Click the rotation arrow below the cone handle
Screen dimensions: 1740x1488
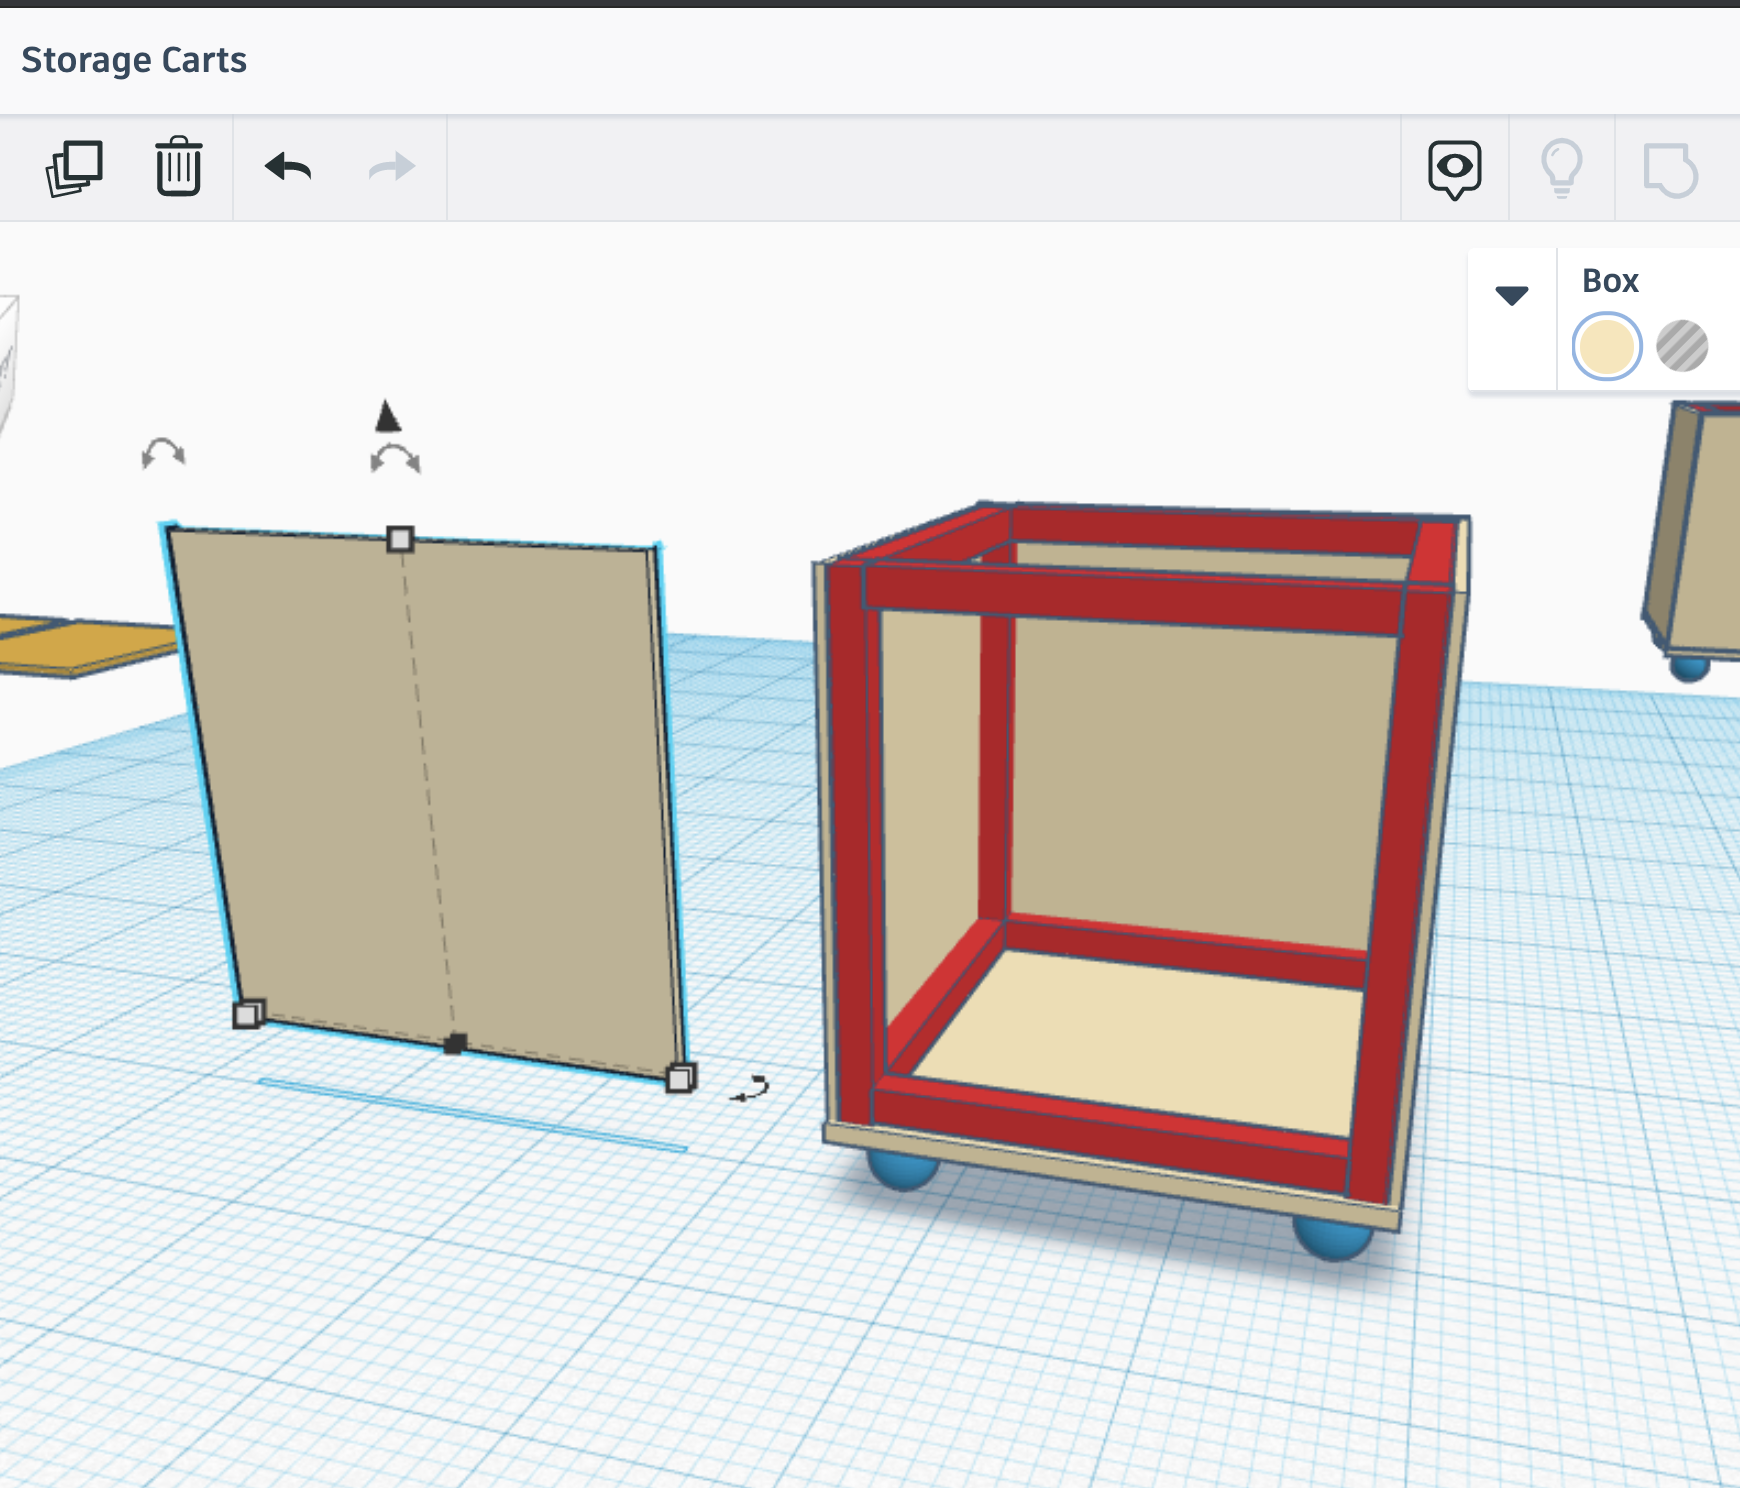[x=395, y=459]
